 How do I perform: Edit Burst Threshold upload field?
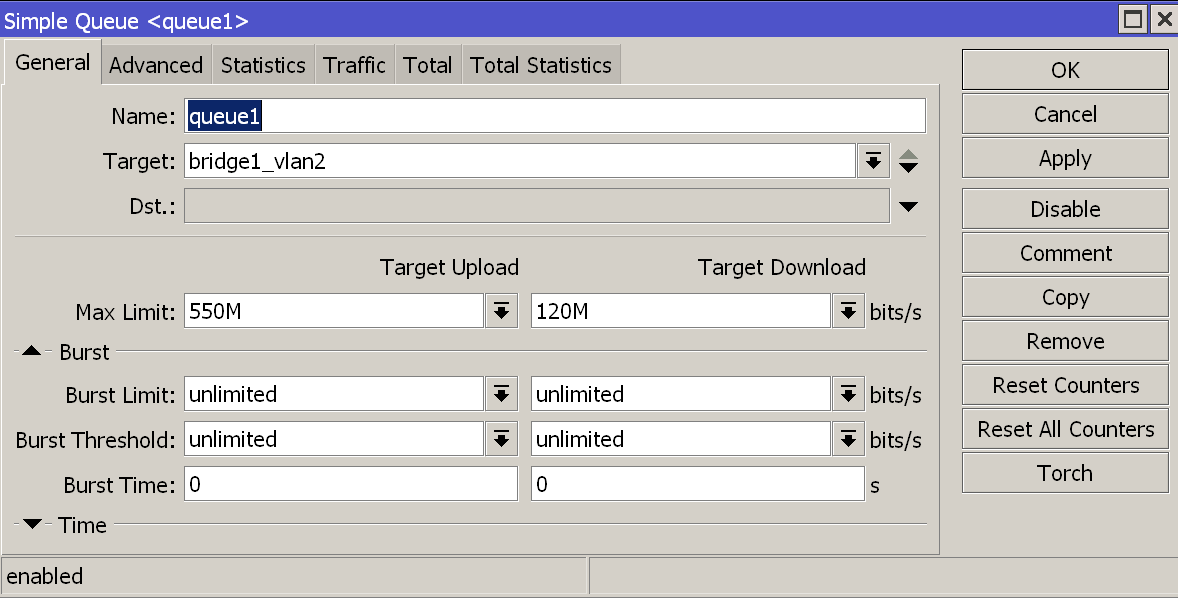pyautogui.click(x=334, y=439)
